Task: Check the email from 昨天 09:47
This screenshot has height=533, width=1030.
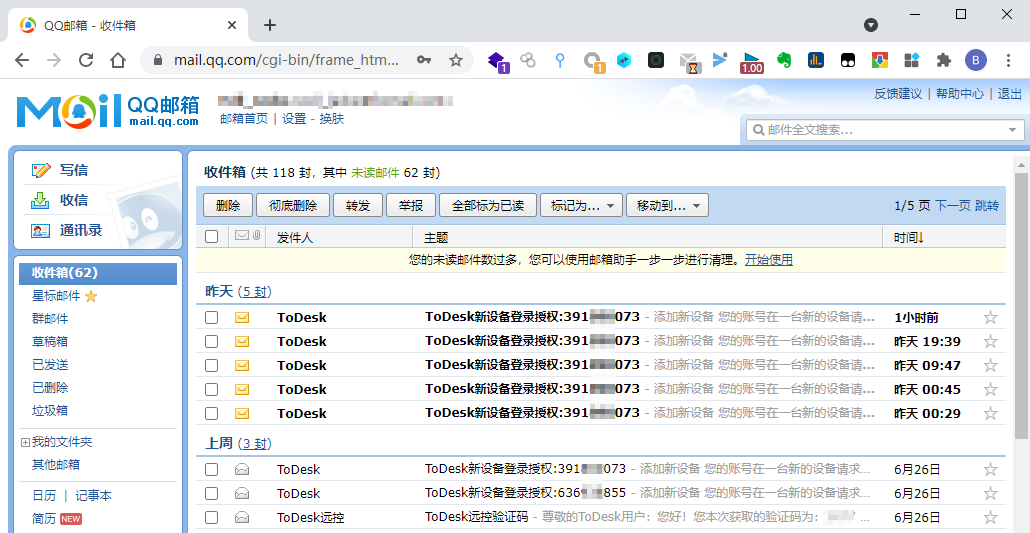Action: (x=212, y=365)
